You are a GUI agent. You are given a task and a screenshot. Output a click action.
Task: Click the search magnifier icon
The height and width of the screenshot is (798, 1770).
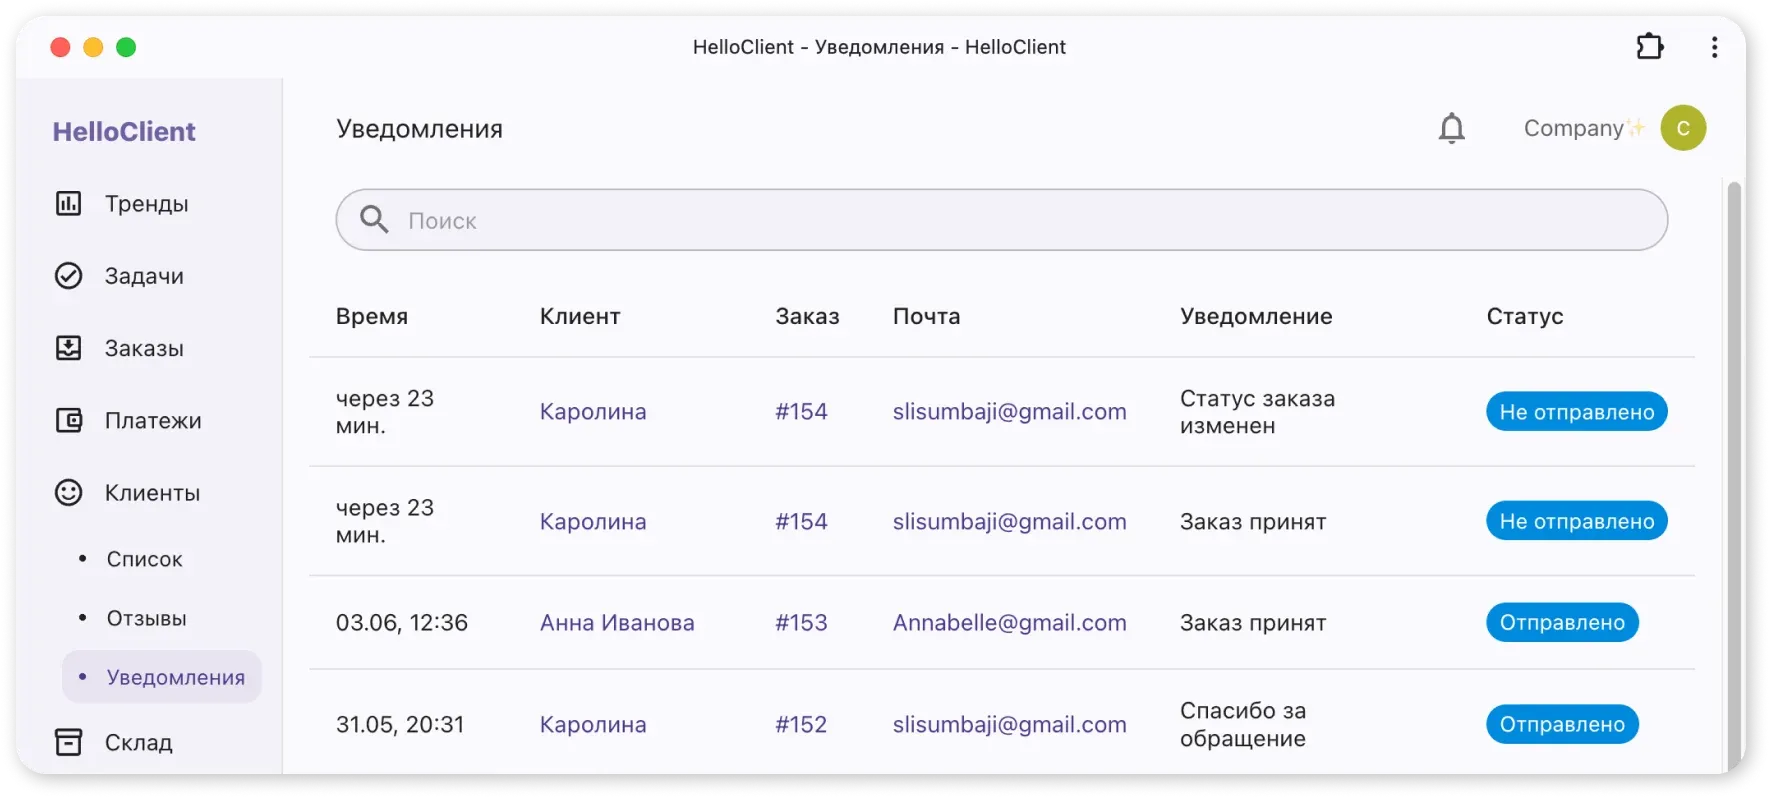[x=374, y=220]
